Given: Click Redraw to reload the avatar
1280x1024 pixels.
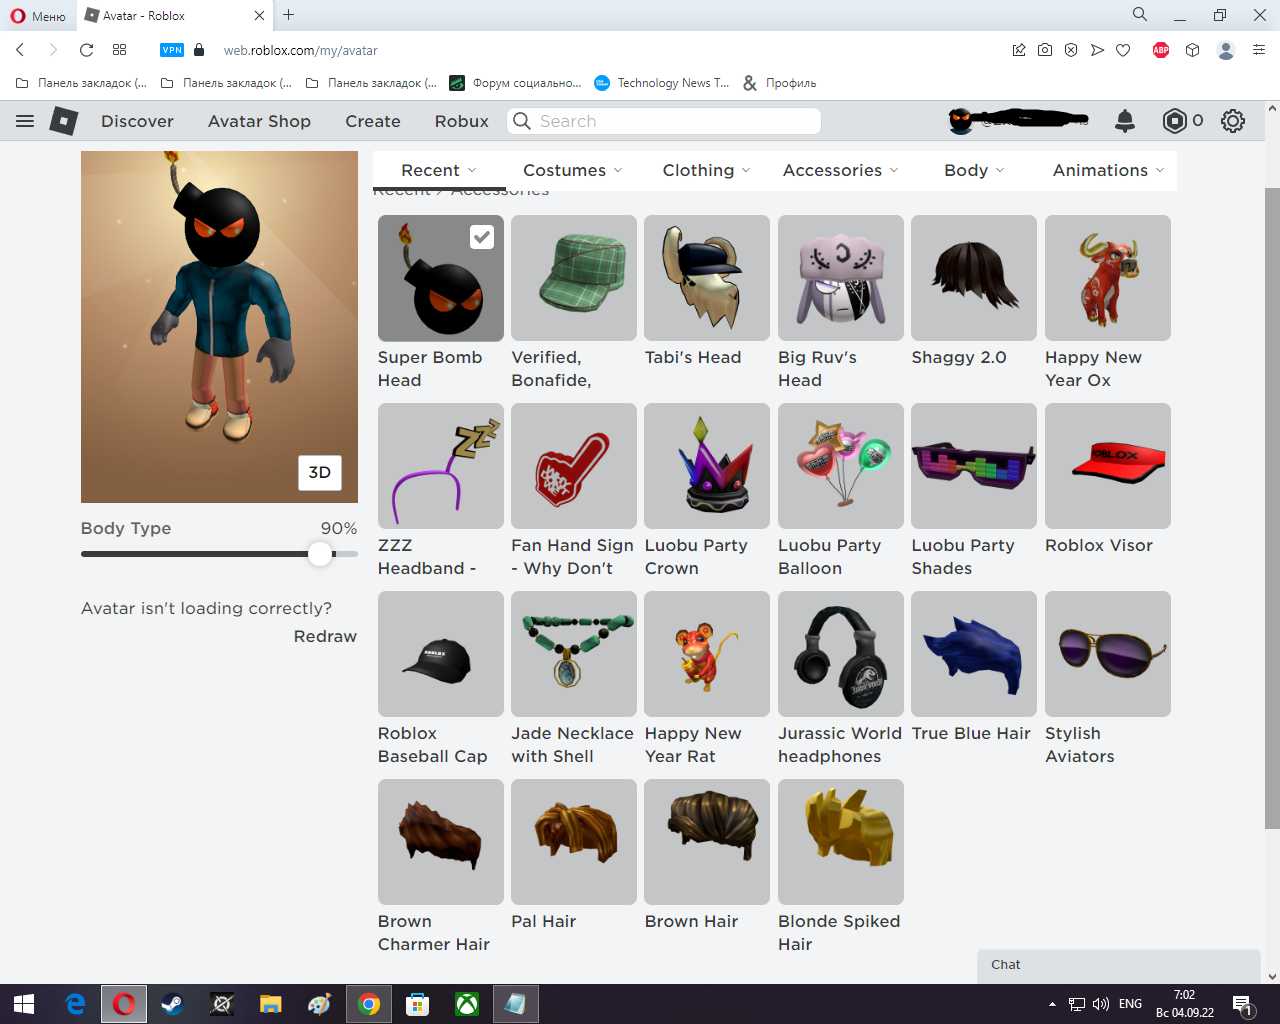Looking at the screenshot, I should (x=325, y=636).
